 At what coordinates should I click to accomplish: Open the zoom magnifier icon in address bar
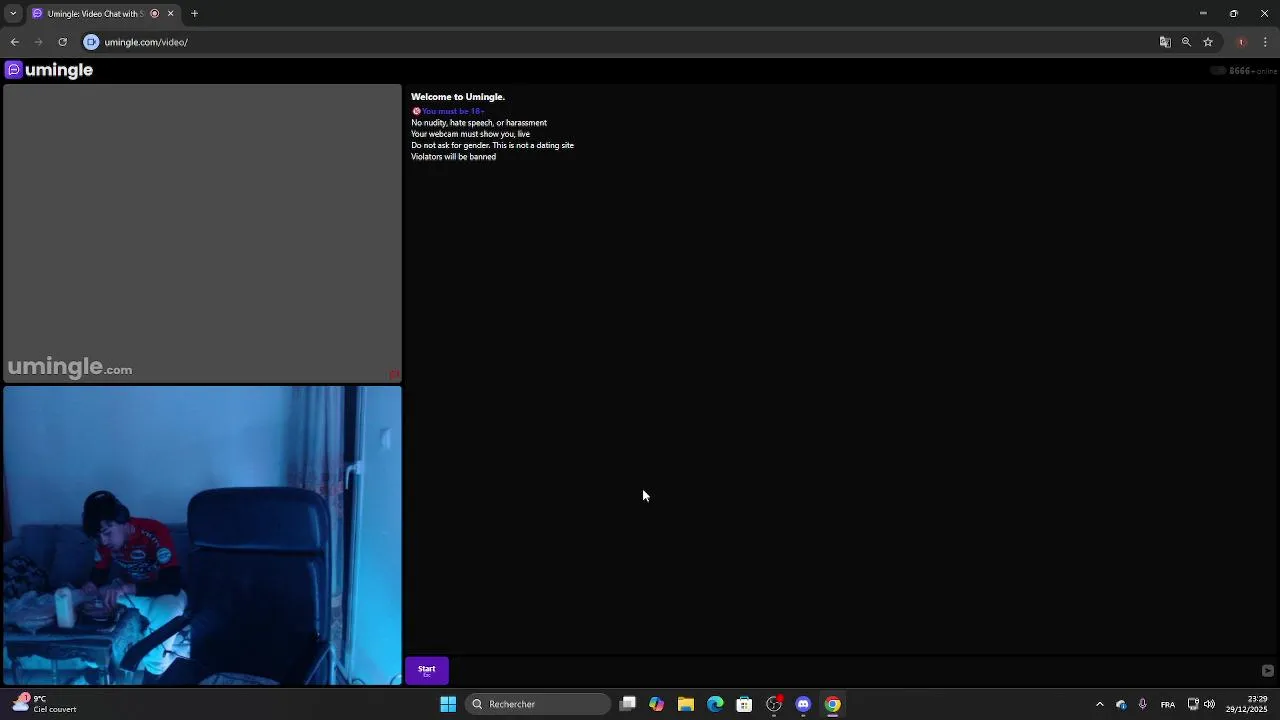click(x=1186, y=42)
